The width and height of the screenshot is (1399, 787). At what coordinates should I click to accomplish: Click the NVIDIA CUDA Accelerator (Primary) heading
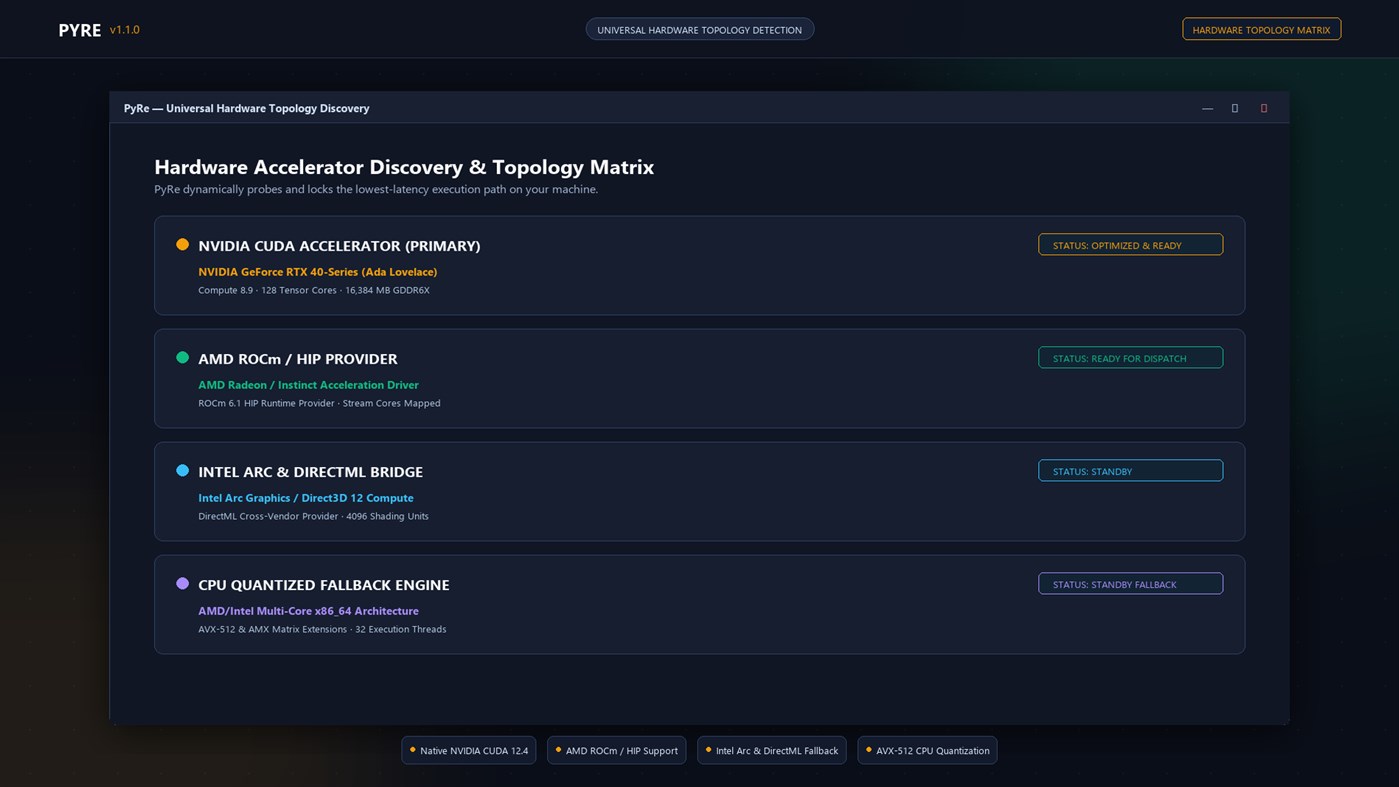tap(339, 246)
